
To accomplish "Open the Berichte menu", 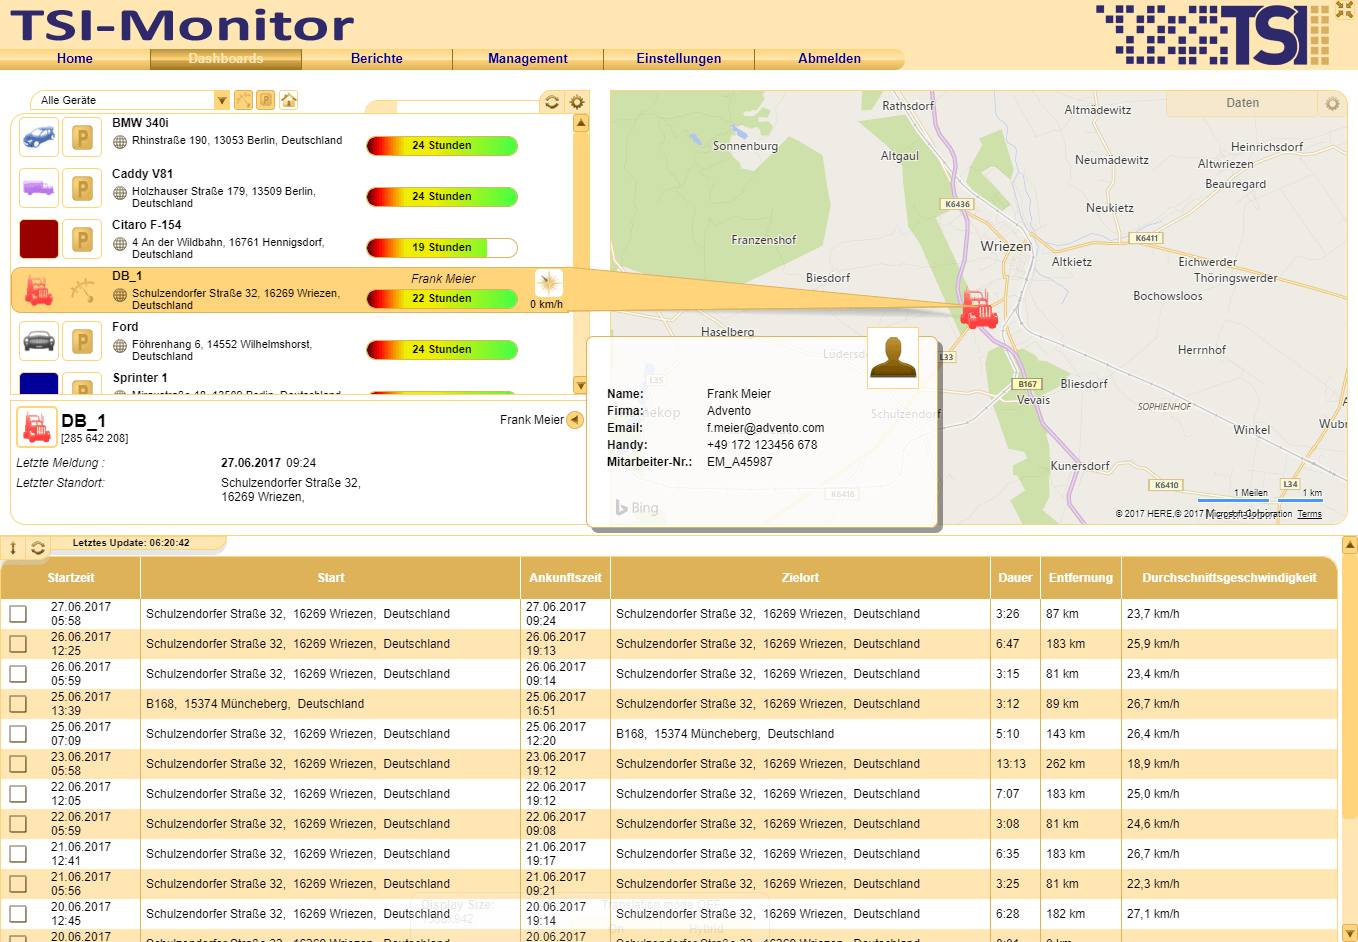I will [x=377, y=59].
